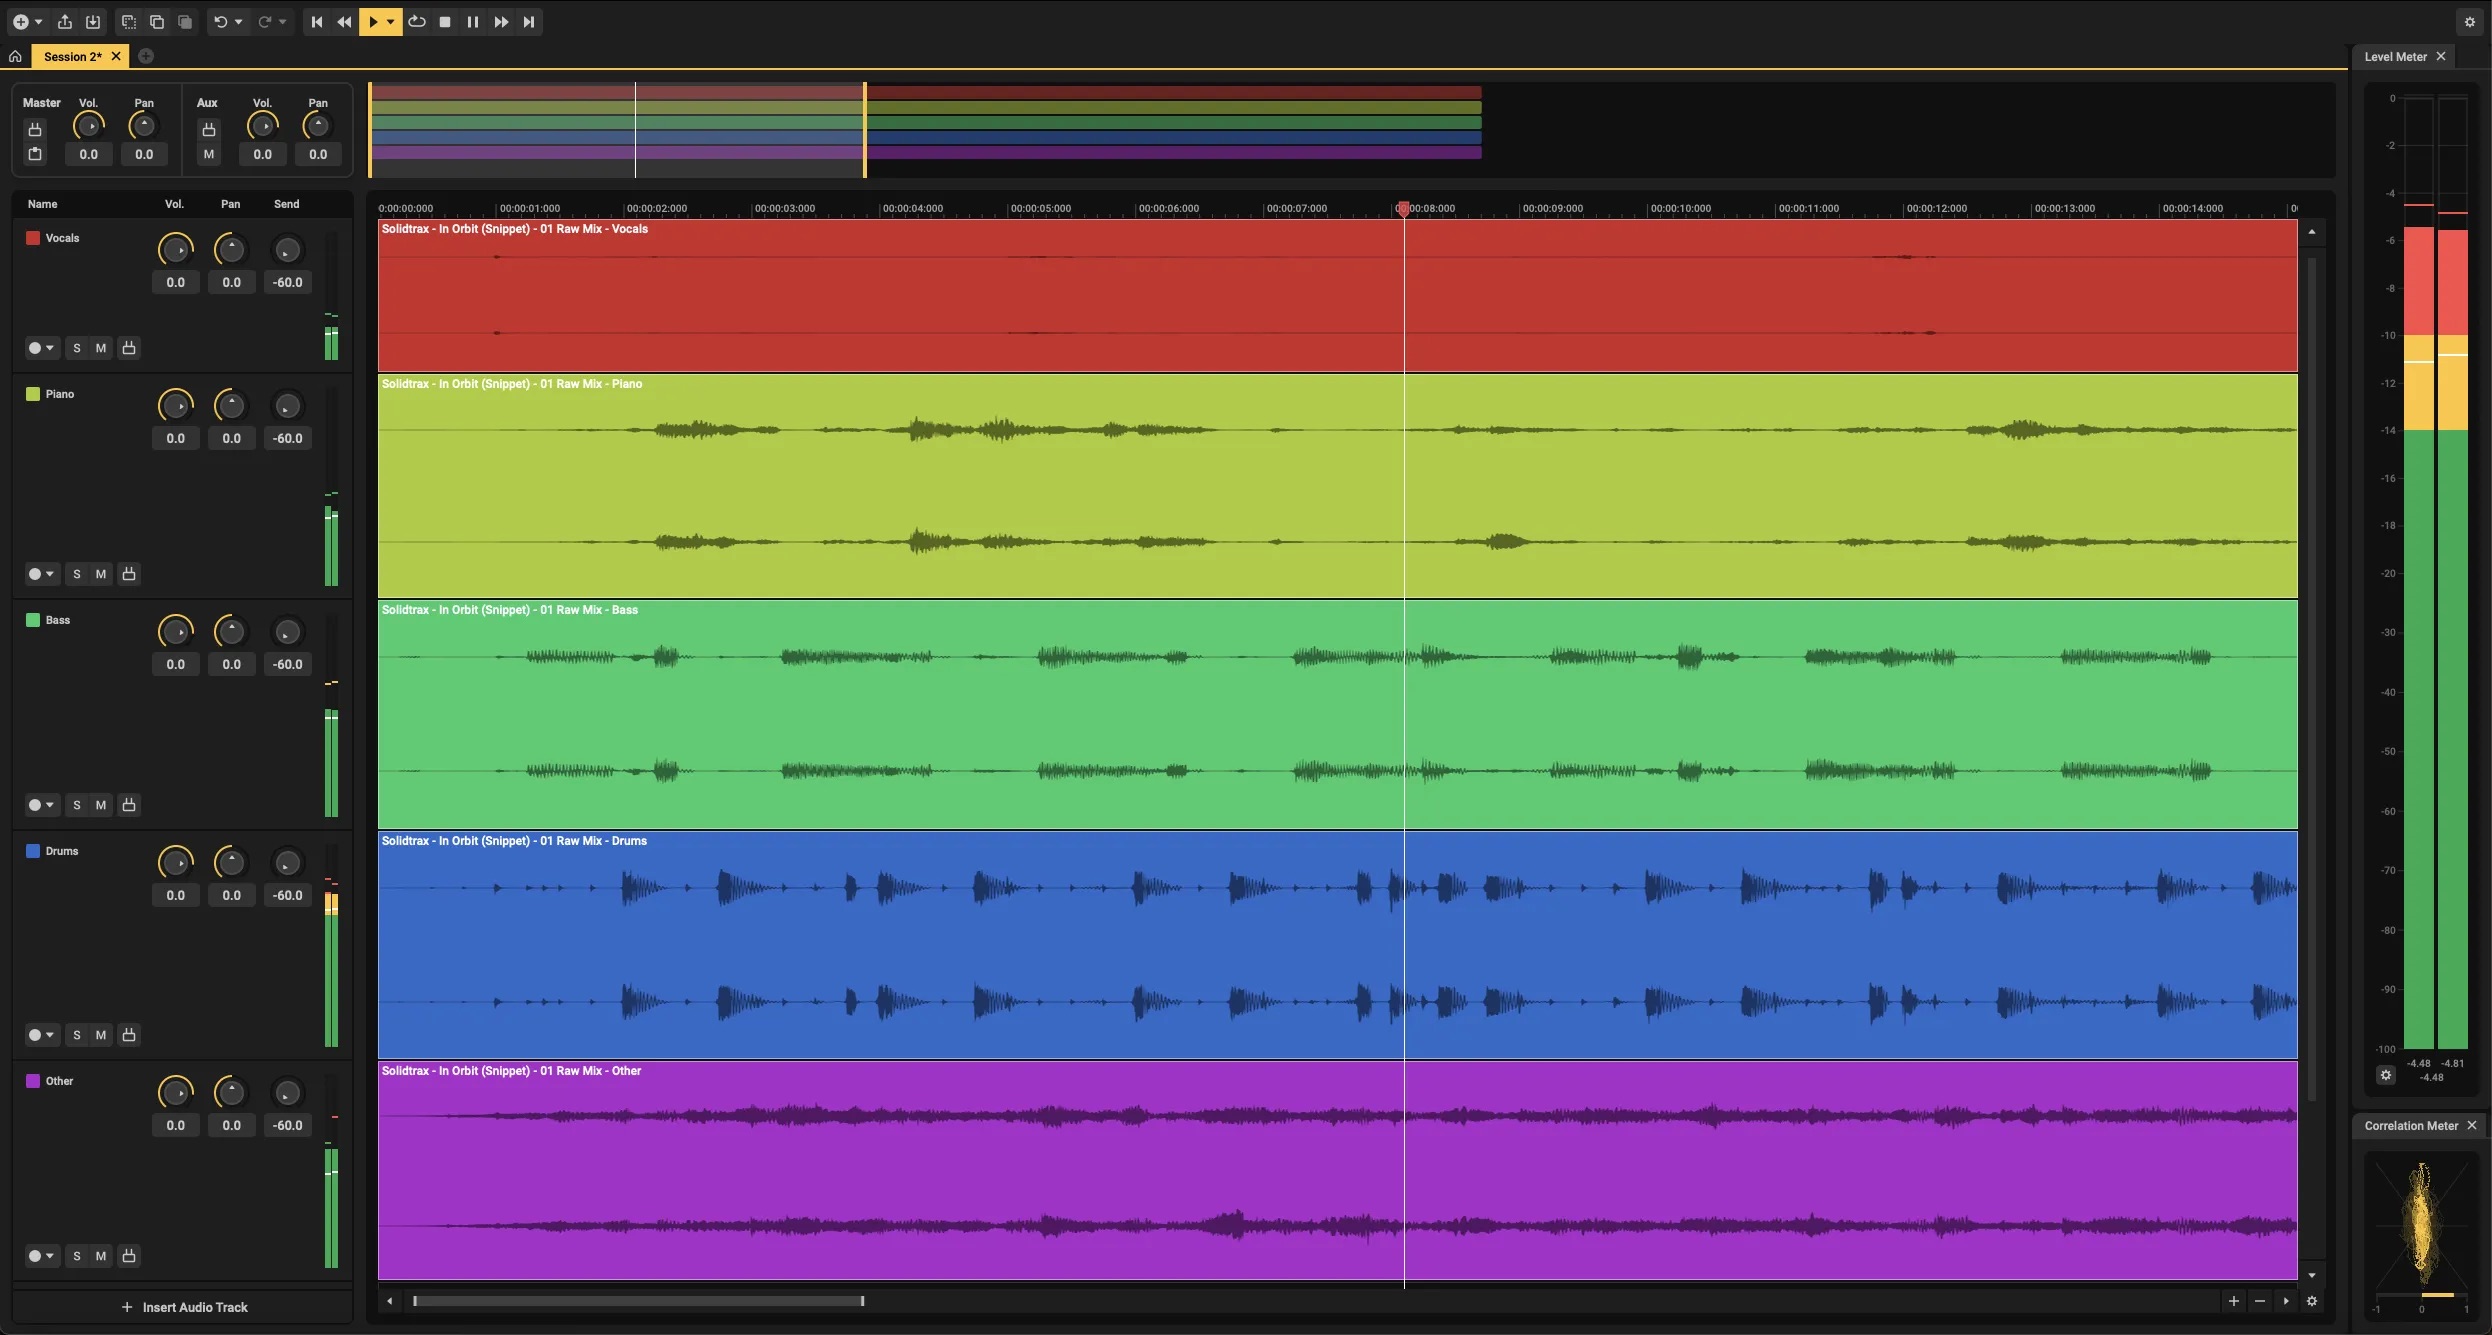The height and width of the screenshot is (1335, 2492).
Task: Add a new session tab with plus
Action: coord(146,57)
